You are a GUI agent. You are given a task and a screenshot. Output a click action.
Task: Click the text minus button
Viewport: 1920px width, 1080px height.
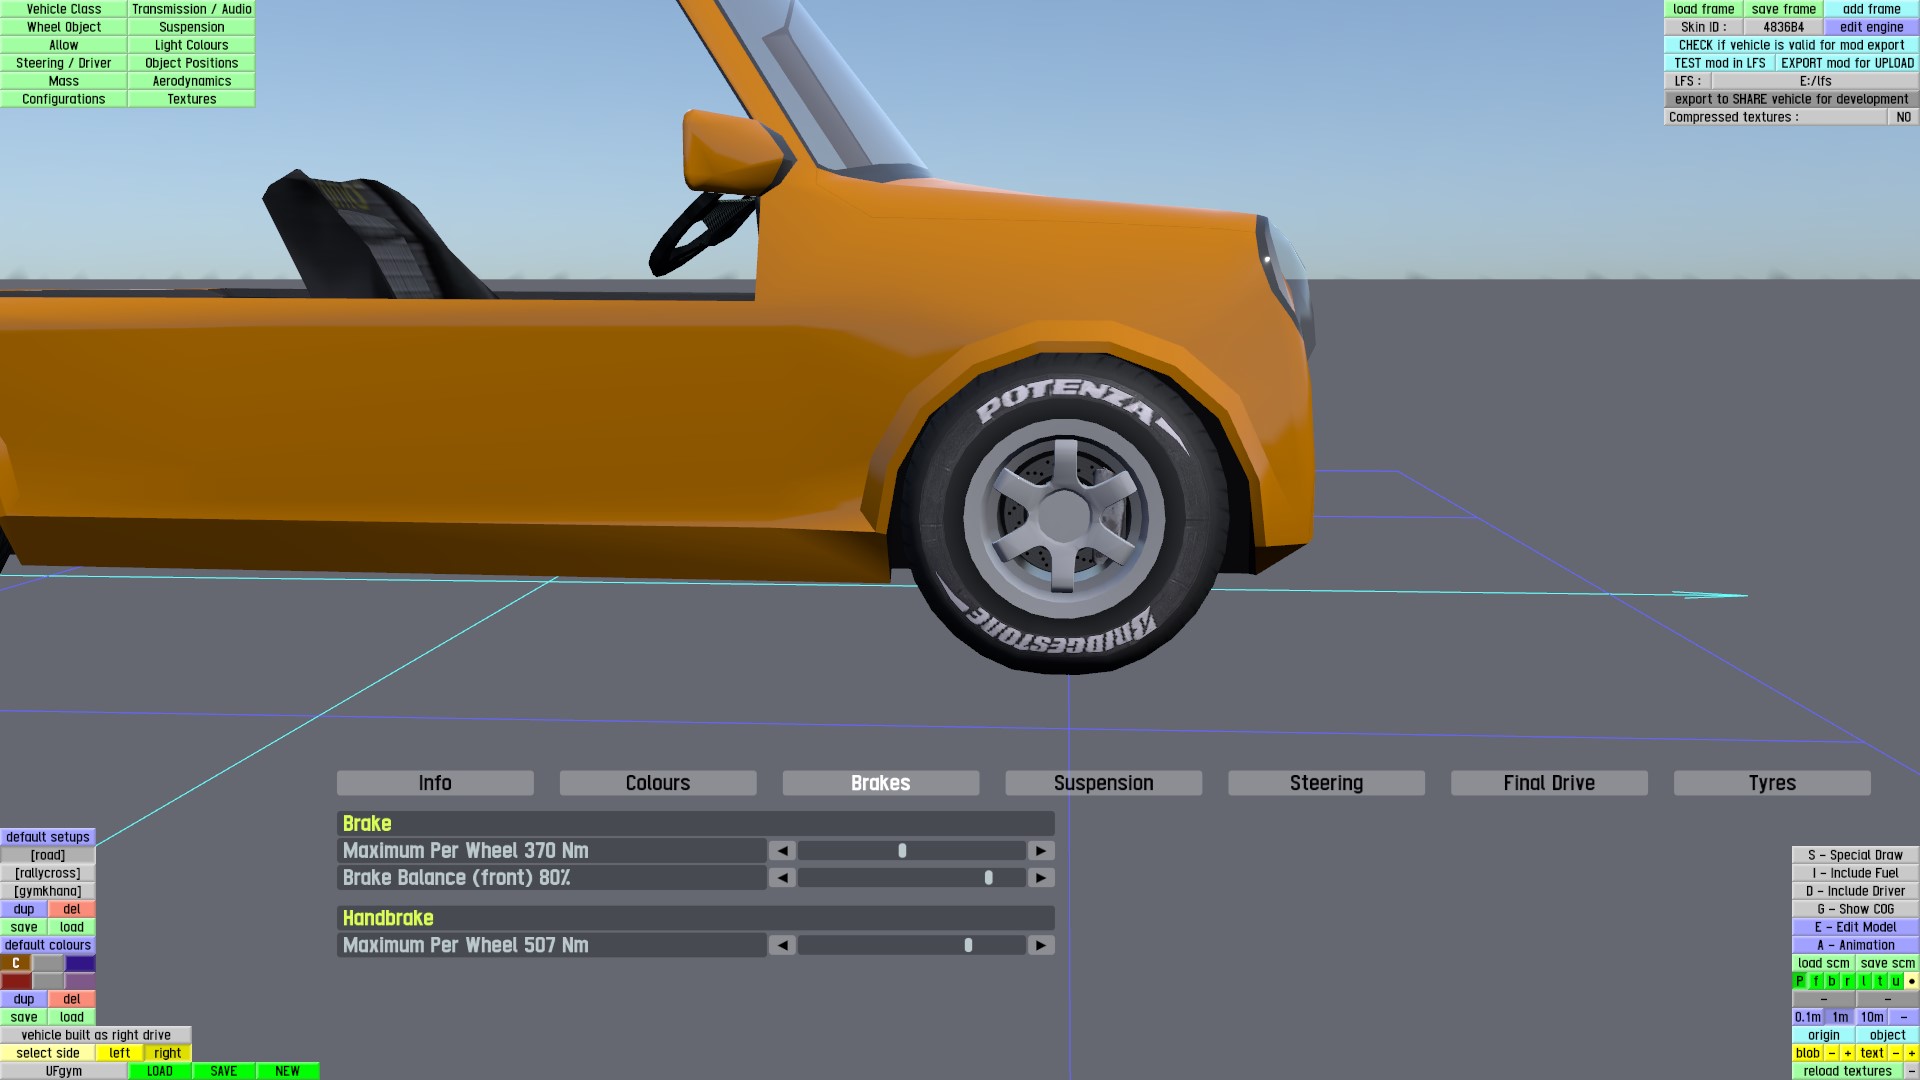click(1895, 1053)
